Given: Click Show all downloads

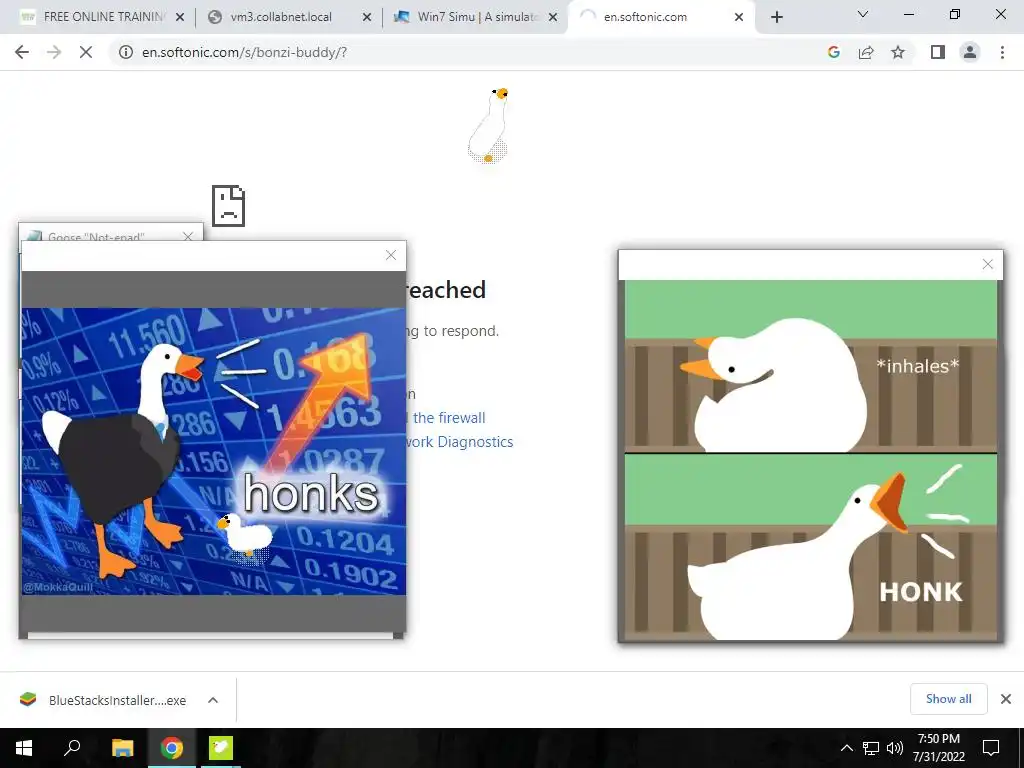Looking at the screenshot, I should click(948, 699).
